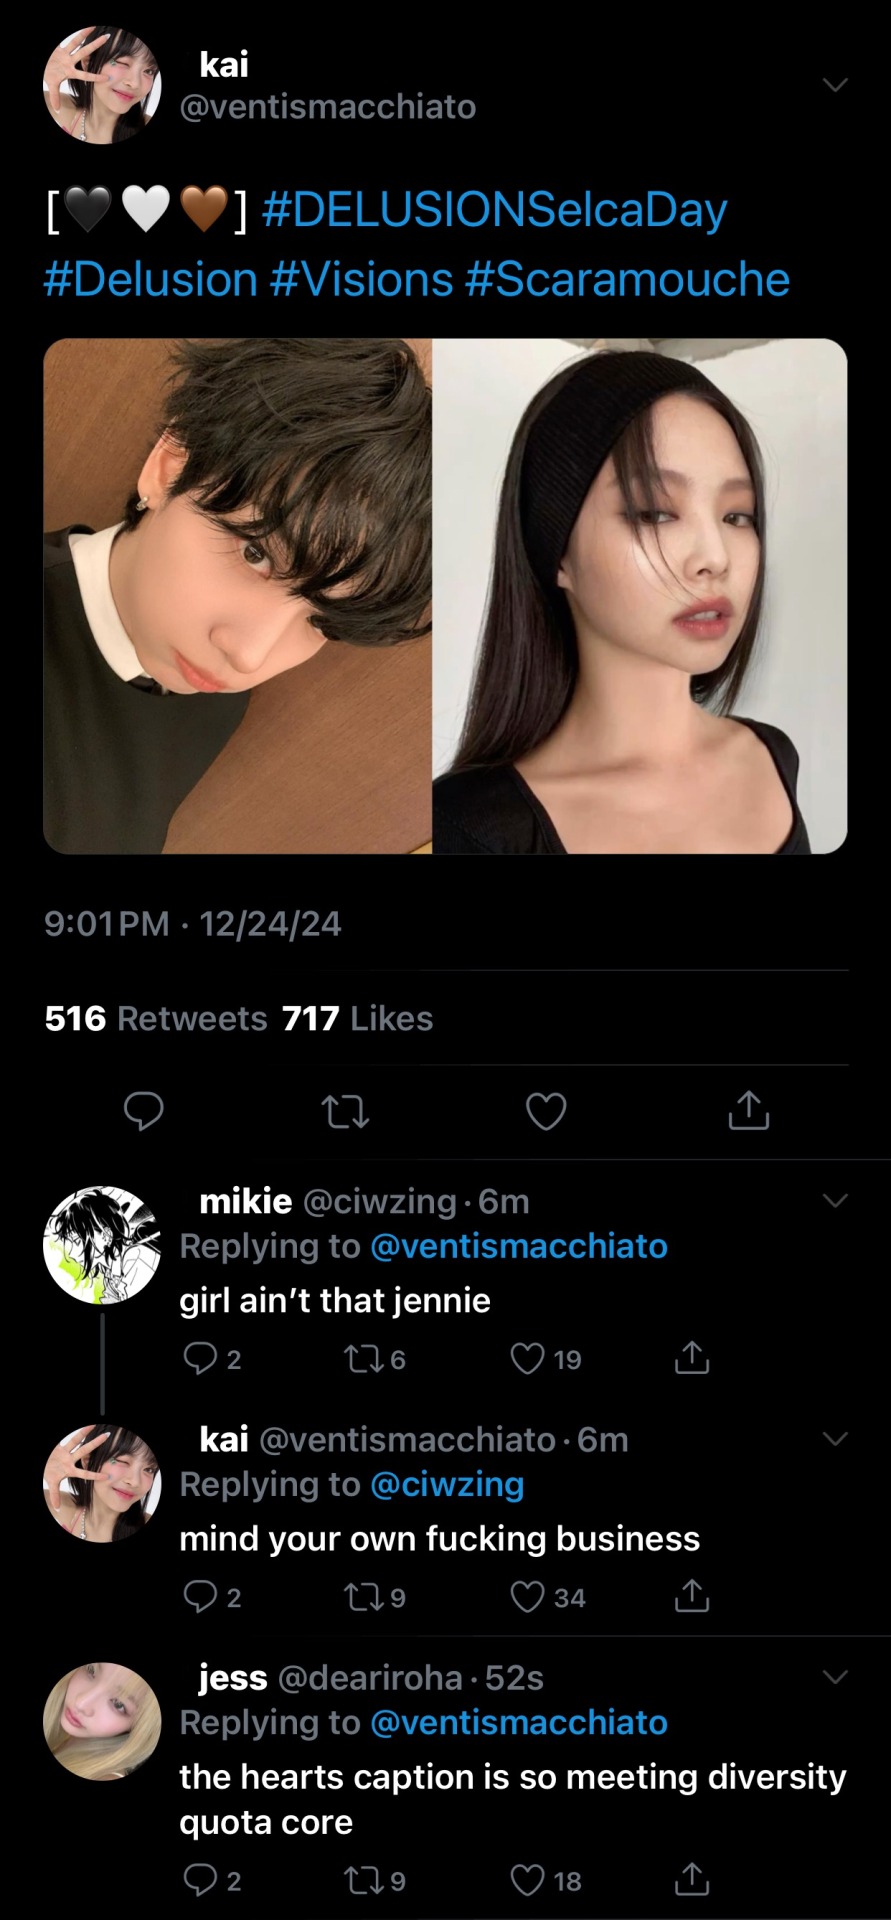This screenshot has height=1920, width=891.
Task: Expand options menu on mikie's reply
Action: click(834, 1199)
